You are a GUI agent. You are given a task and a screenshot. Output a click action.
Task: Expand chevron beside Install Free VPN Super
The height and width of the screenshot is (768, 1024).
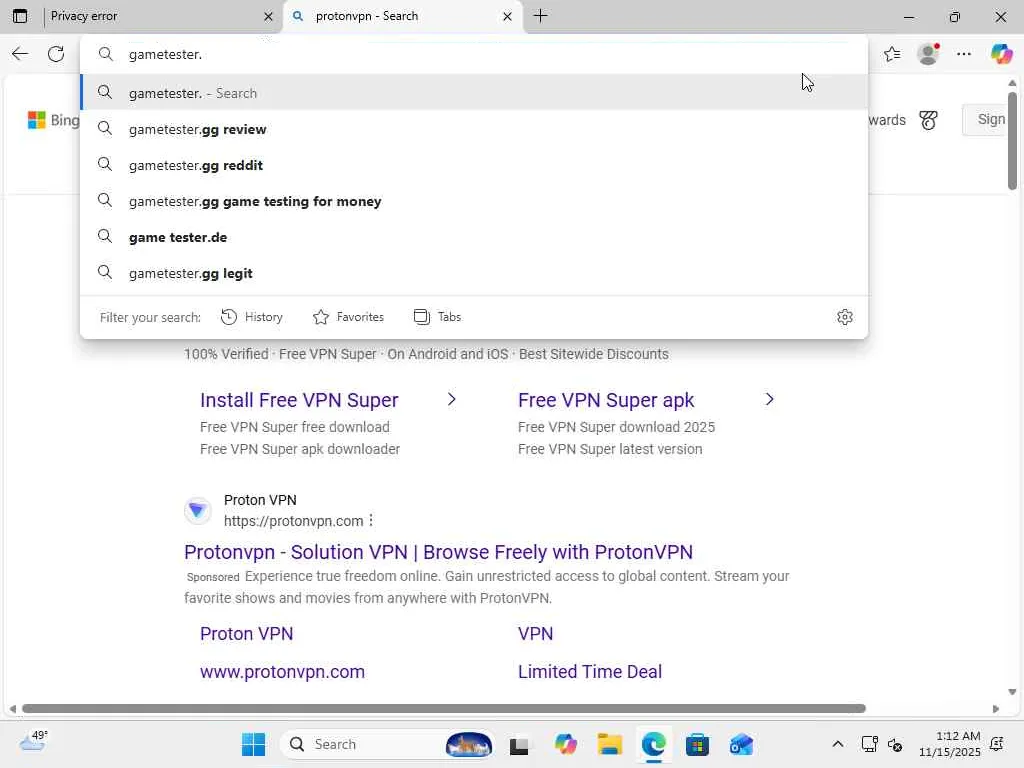tap(451, 399)
